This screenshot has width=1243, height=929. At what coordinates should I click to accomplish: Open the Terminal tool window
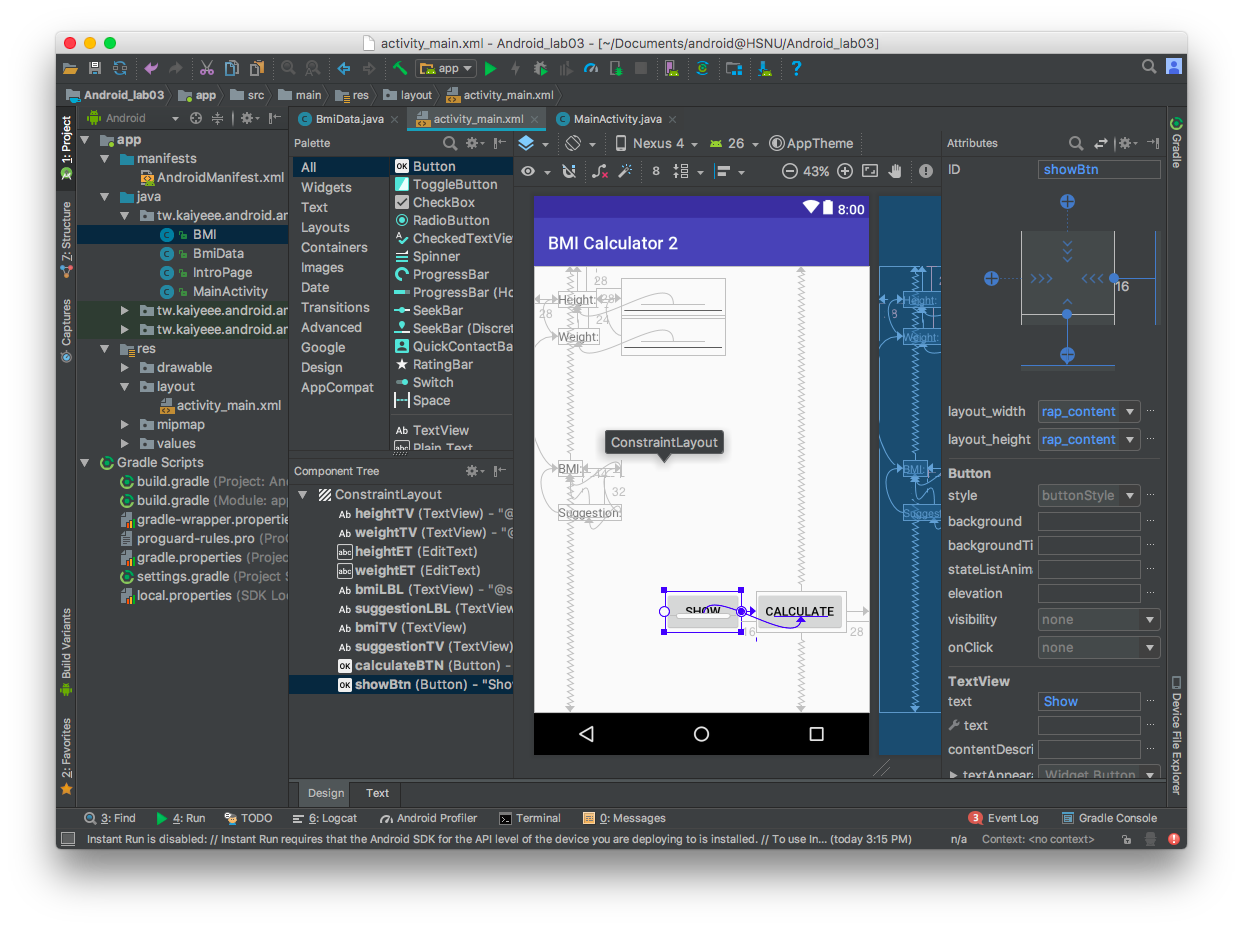(530, 818)
